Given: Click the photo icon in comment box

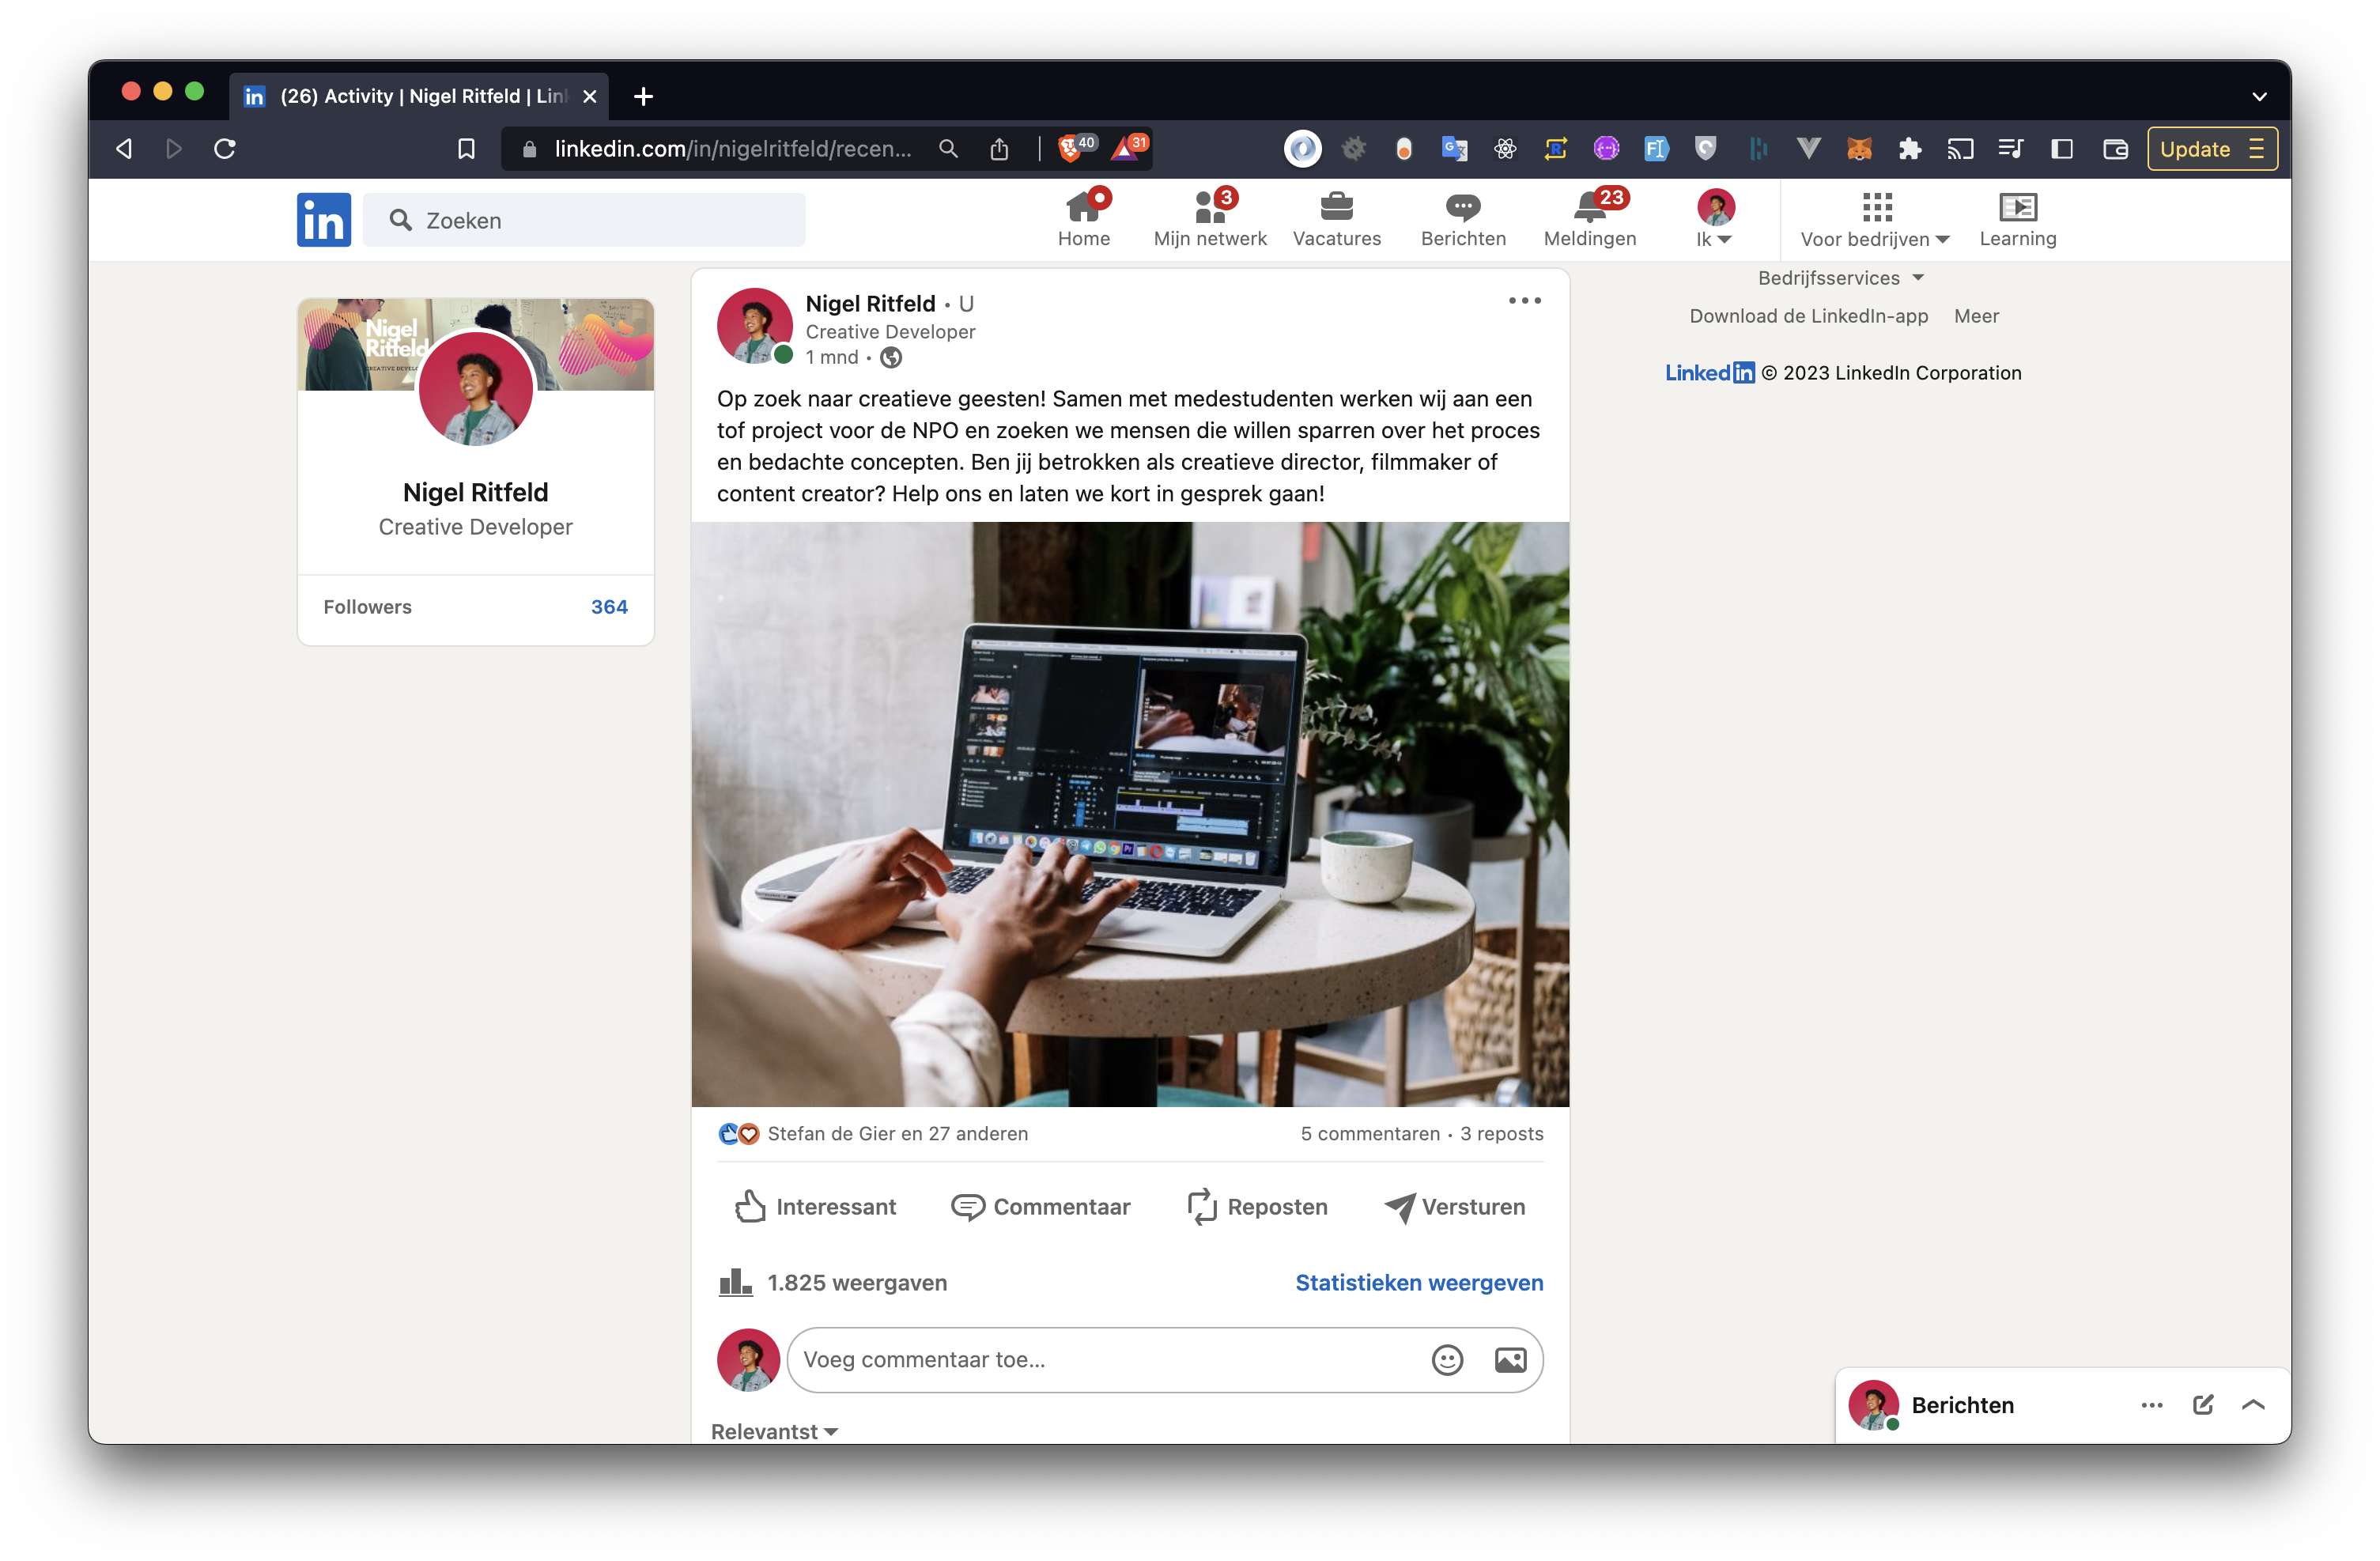Looking at the screenshot, I should (x=1509, y=1359).
